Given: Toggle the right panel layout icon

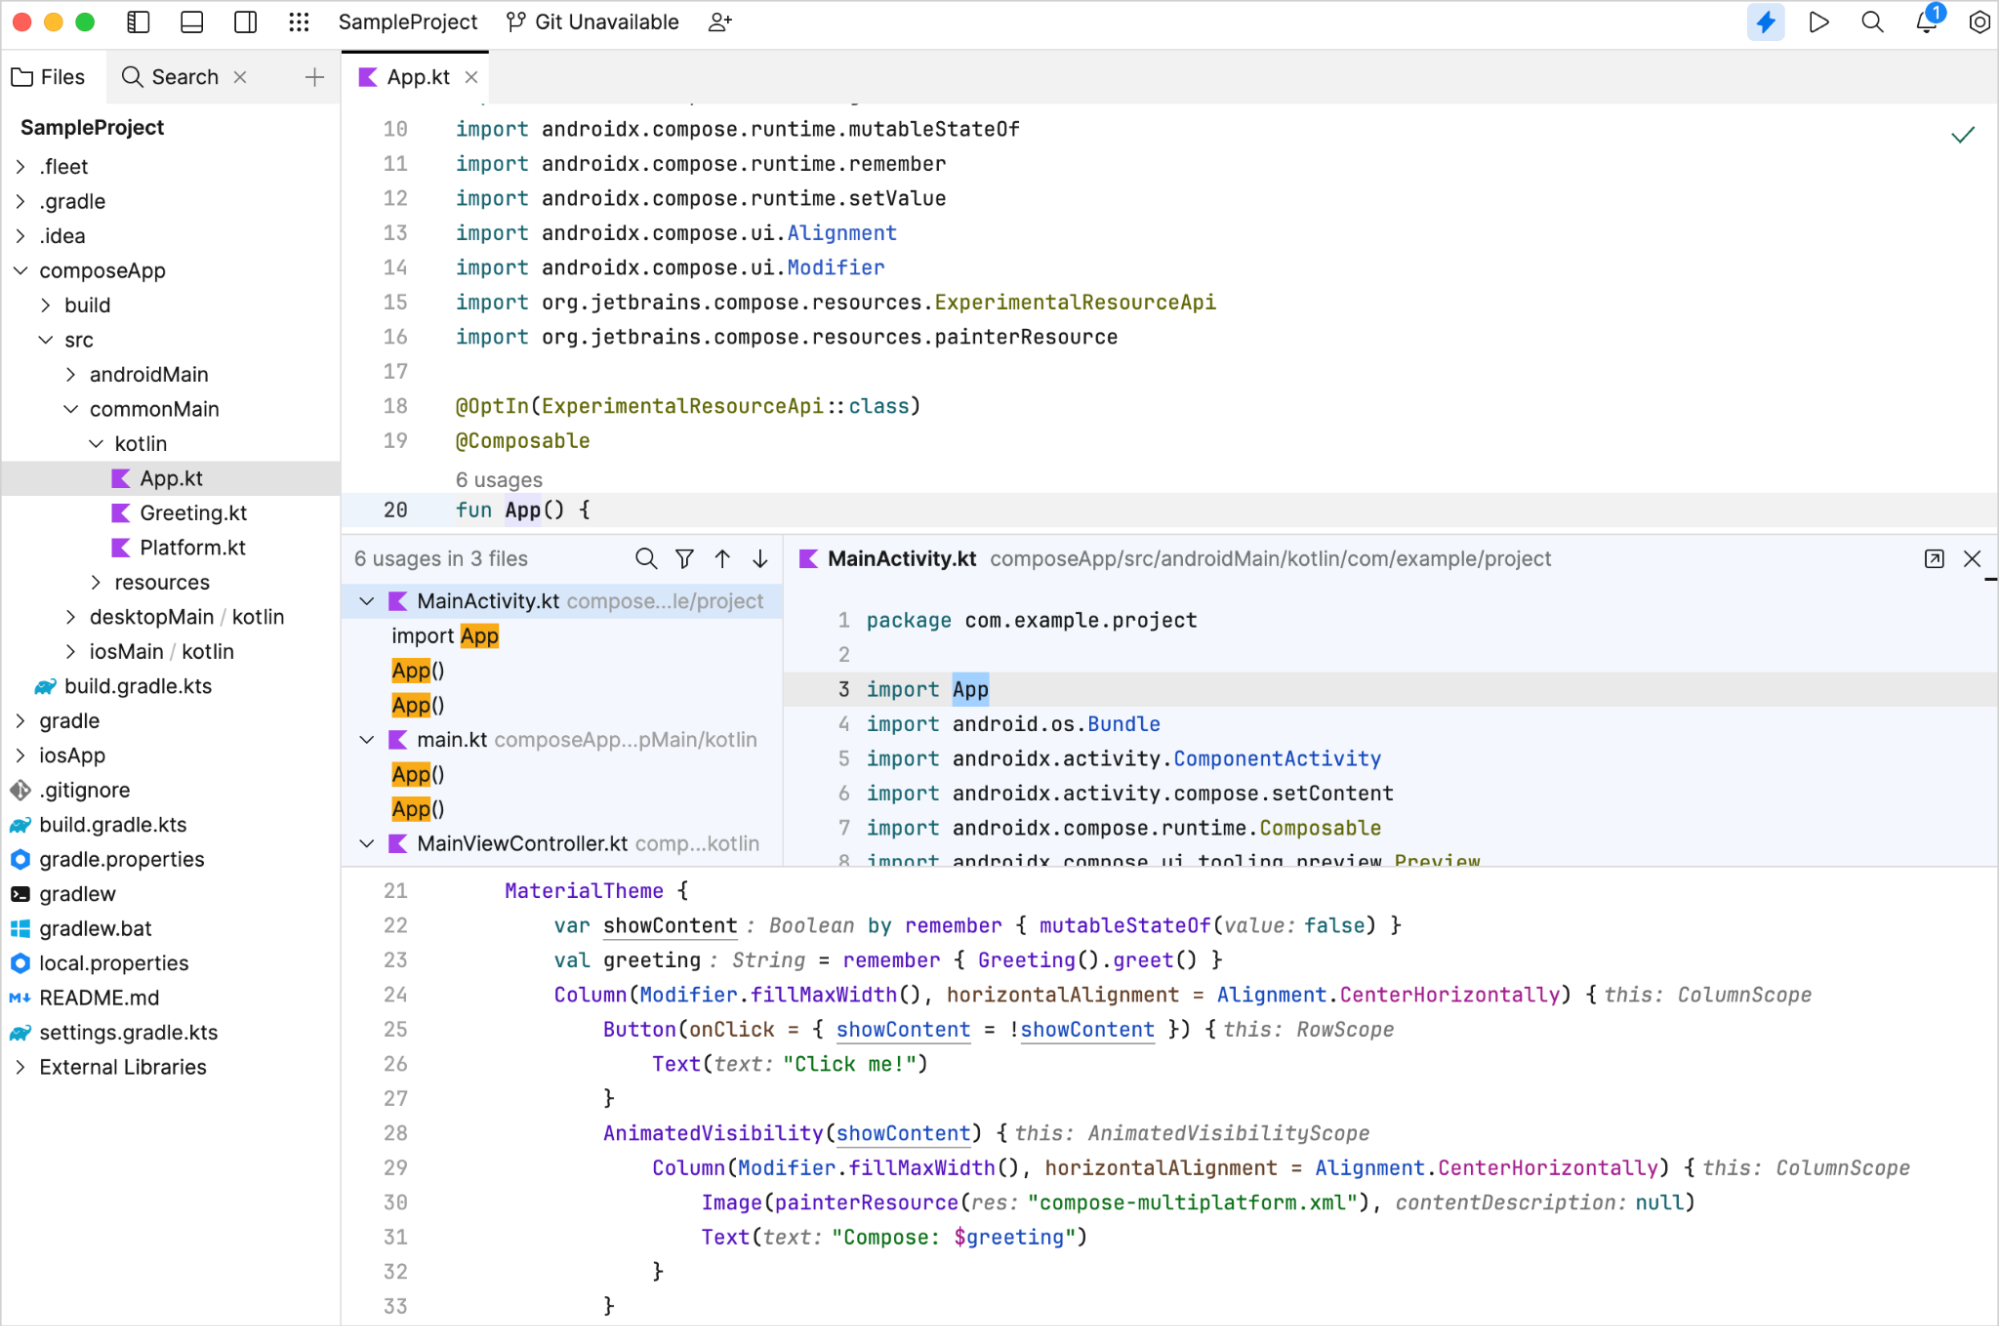Looking at the screenshot, I should coord(245,22).
